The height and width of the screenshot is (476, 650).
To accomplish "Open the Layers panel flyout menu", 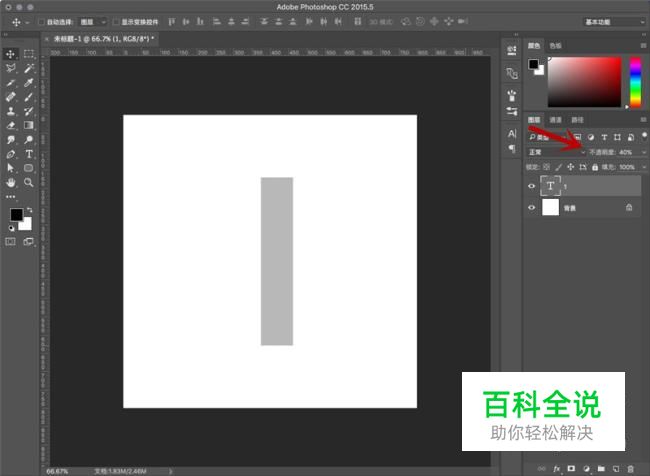I will (x=643, y=120).
